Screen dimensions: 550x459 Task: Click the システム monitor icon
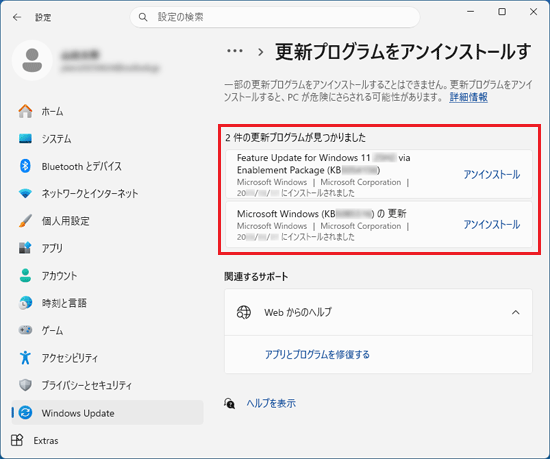tap(25, 139)
